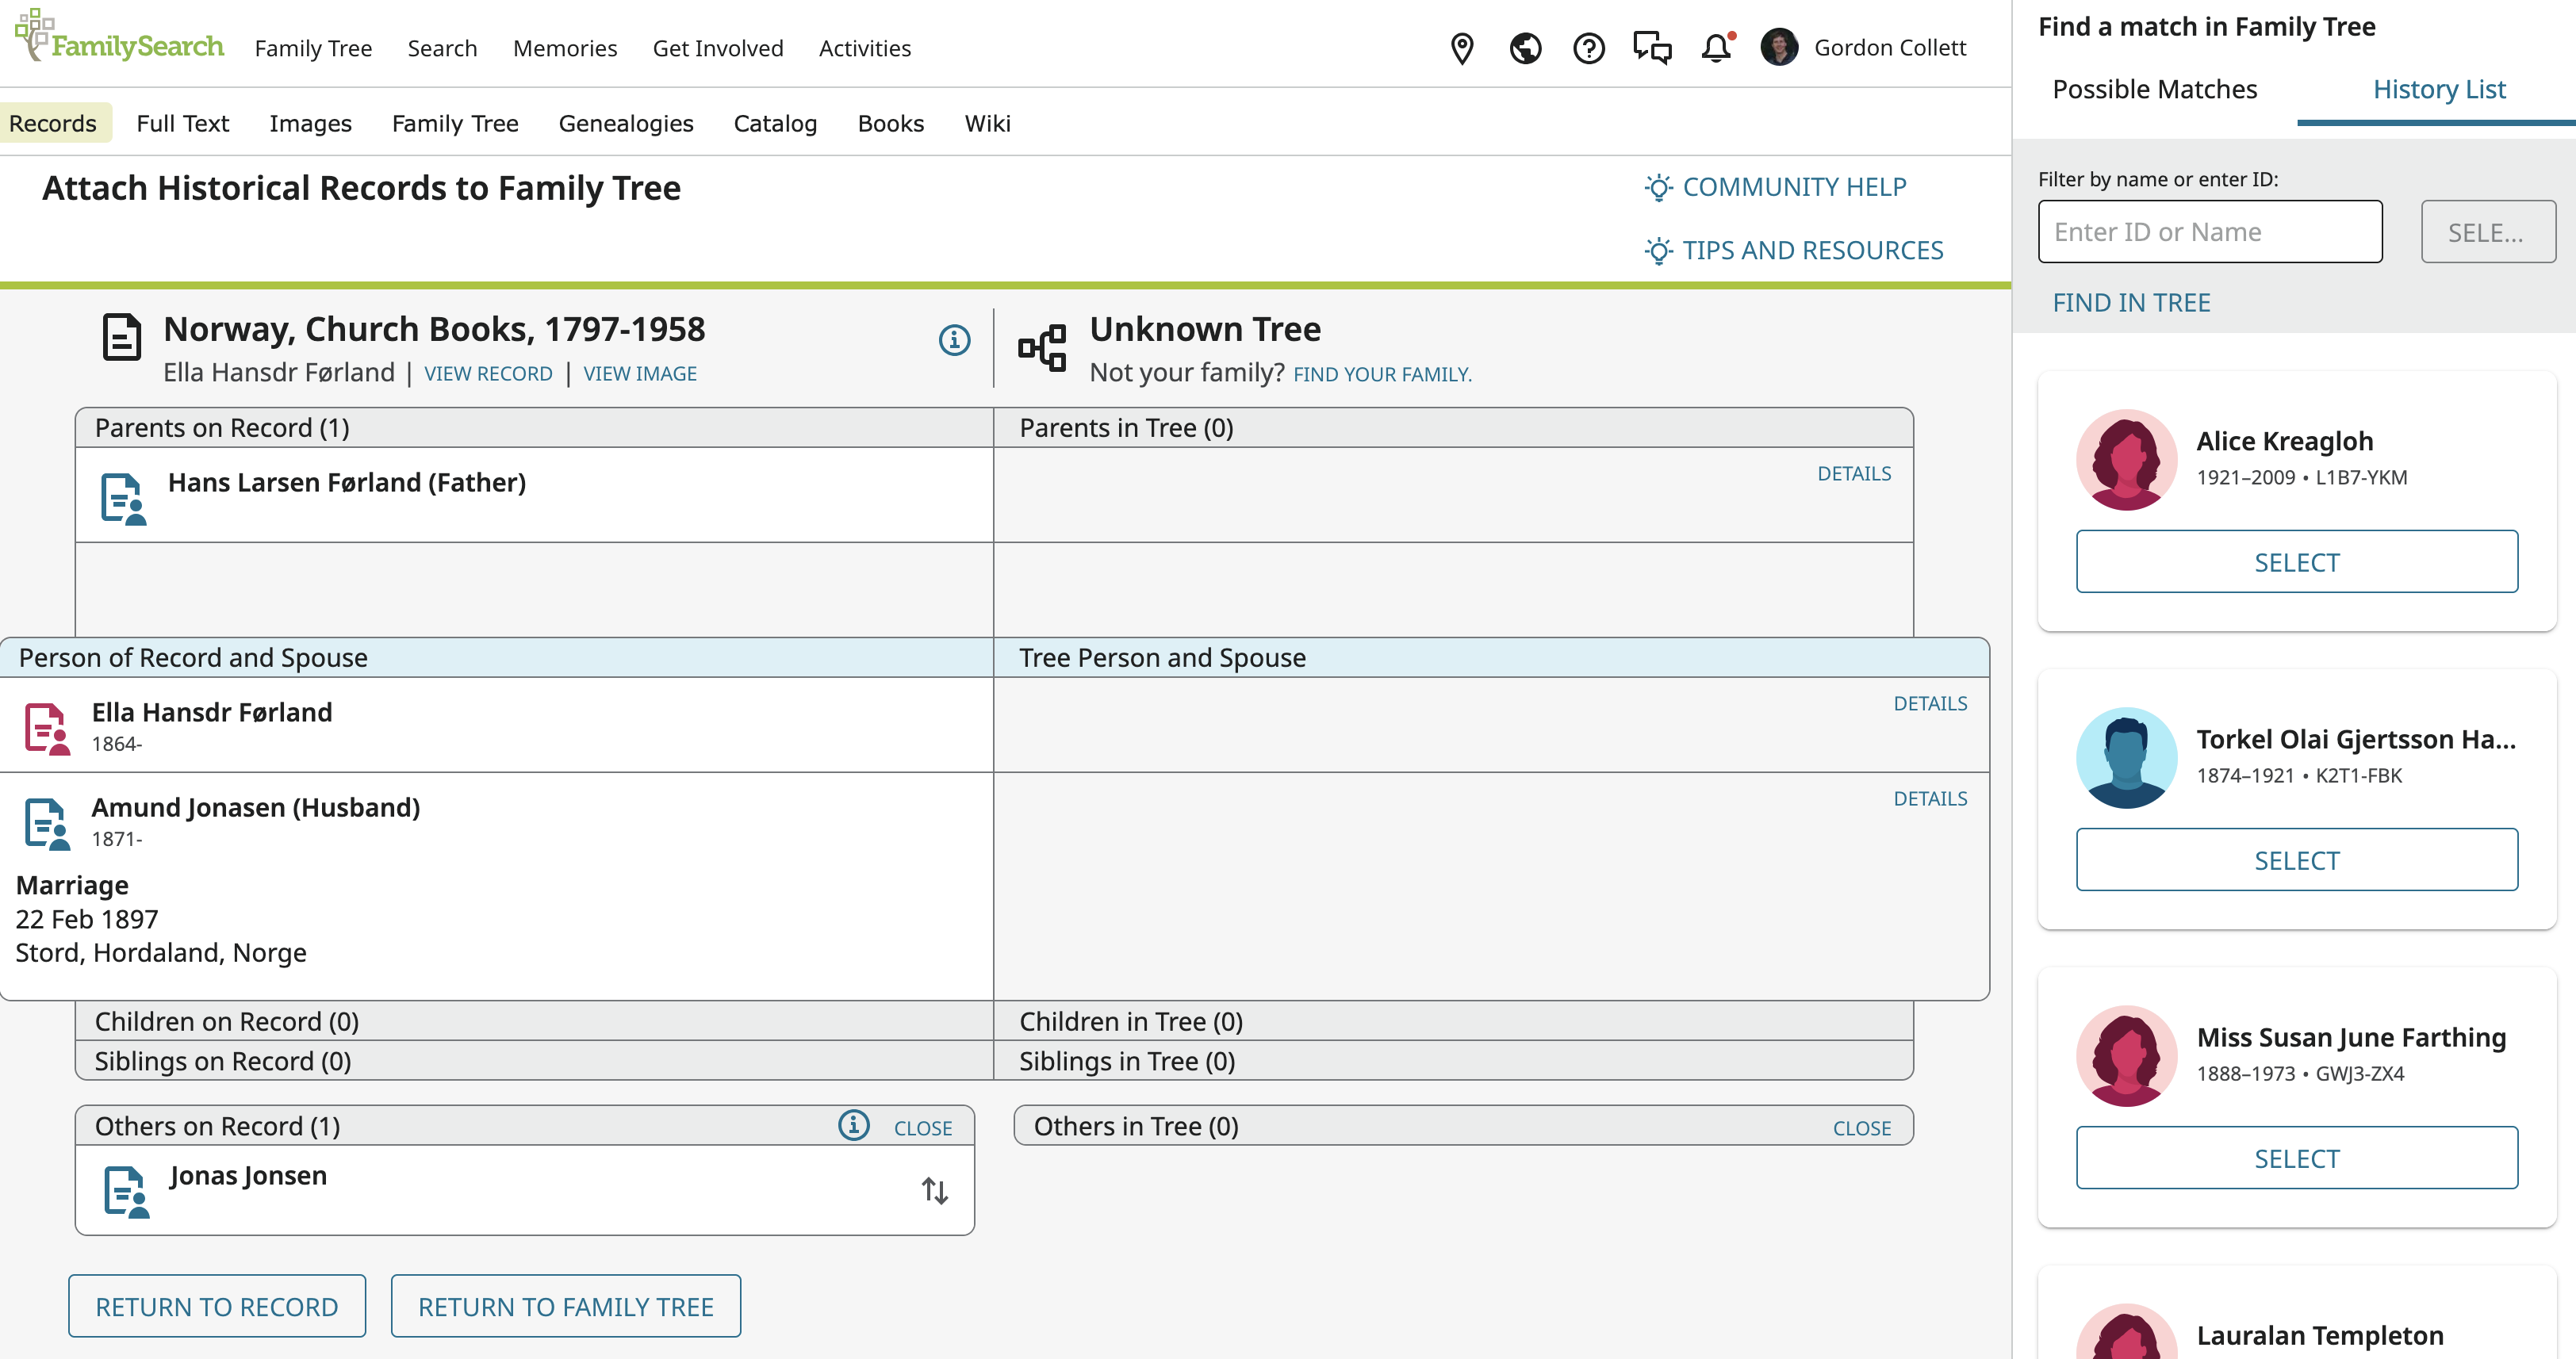Click the location pin icon in header

(x=1461, y=48)
